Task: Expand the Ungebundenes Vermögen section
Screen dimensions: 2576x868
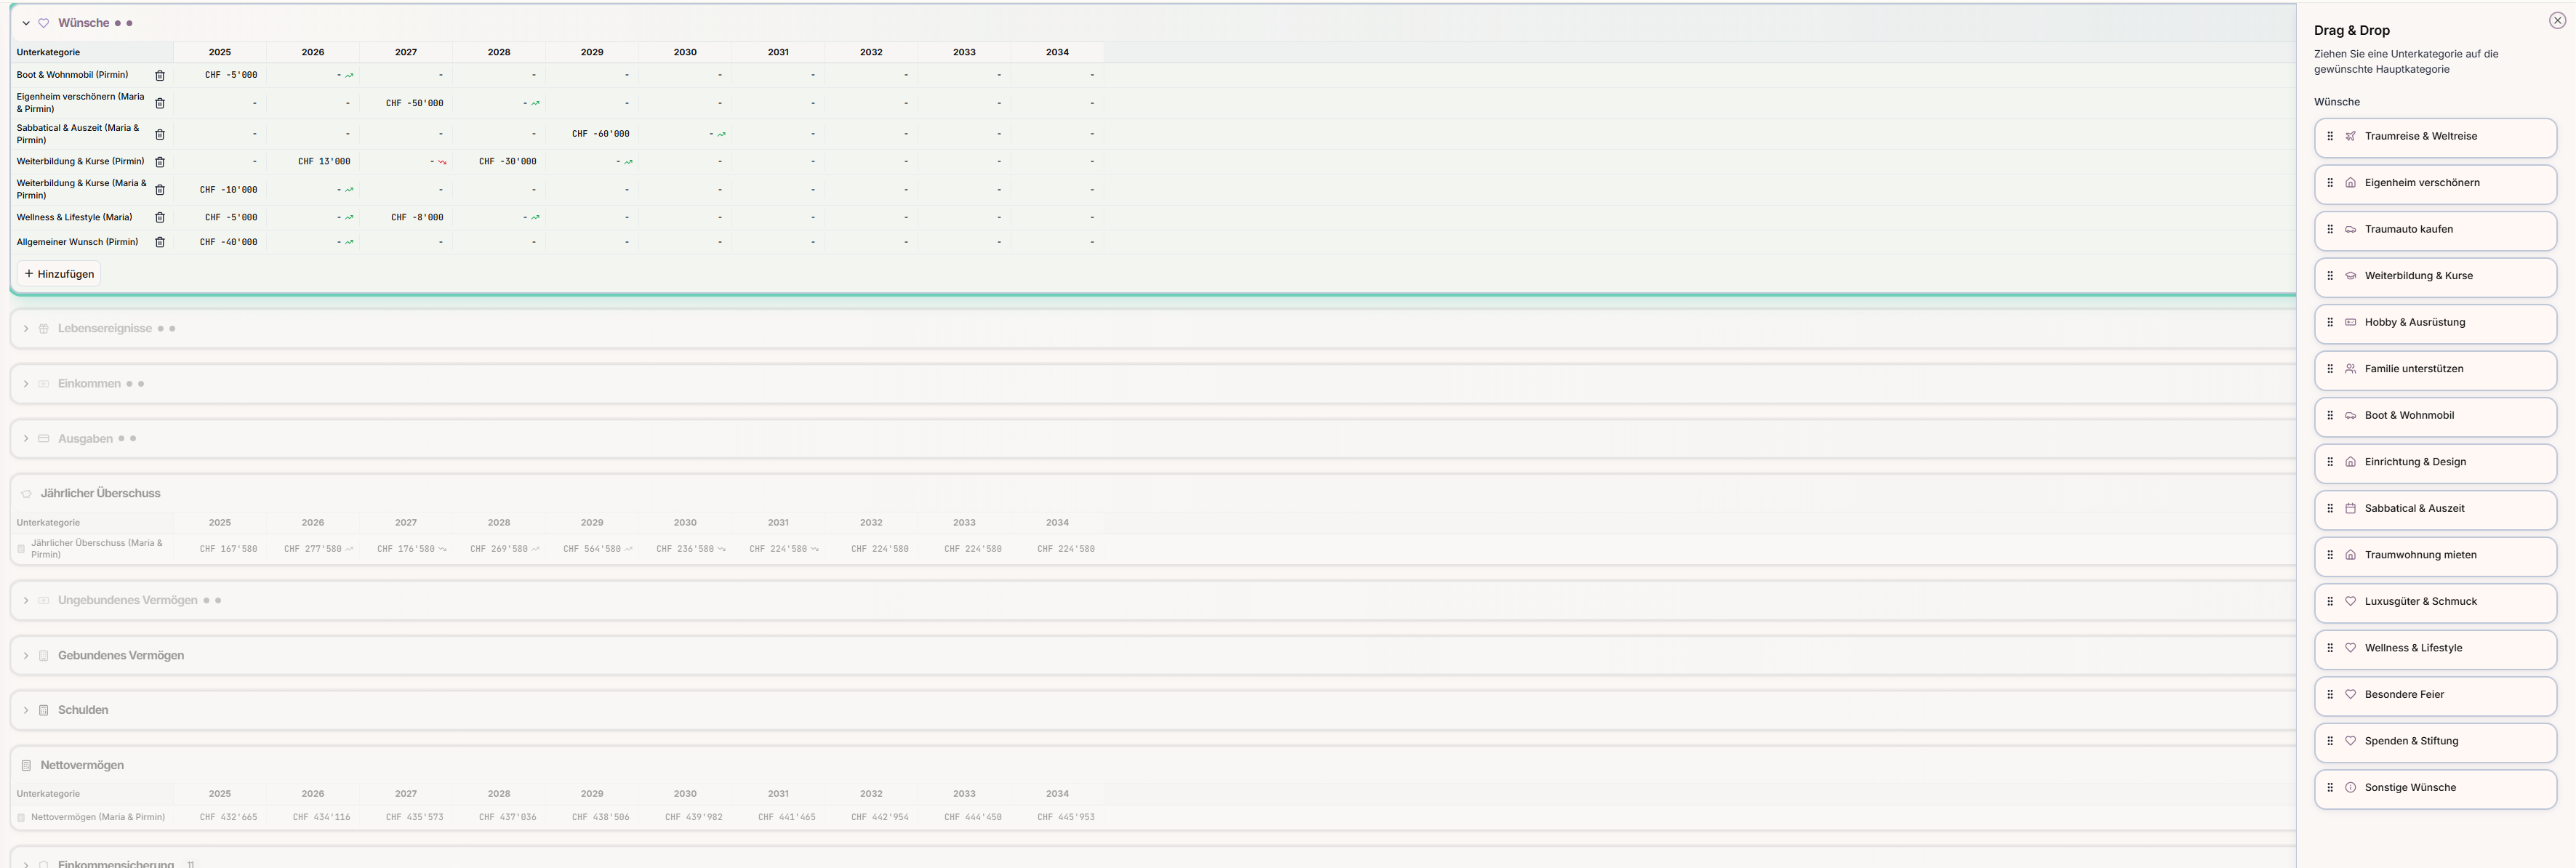Action: pyautogui.click(x=26, y=601)
